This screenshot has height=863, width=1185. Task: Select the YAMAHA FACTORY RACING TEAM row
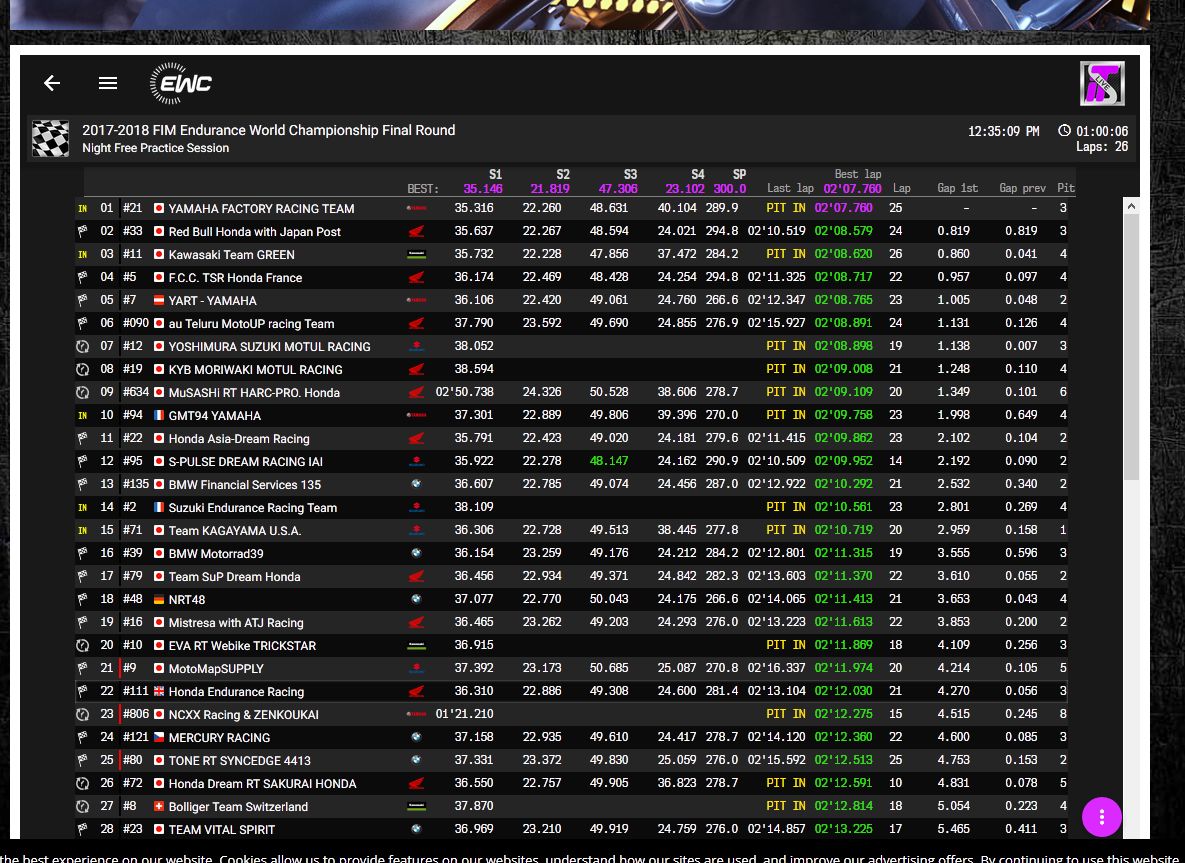tap(261, 209)
